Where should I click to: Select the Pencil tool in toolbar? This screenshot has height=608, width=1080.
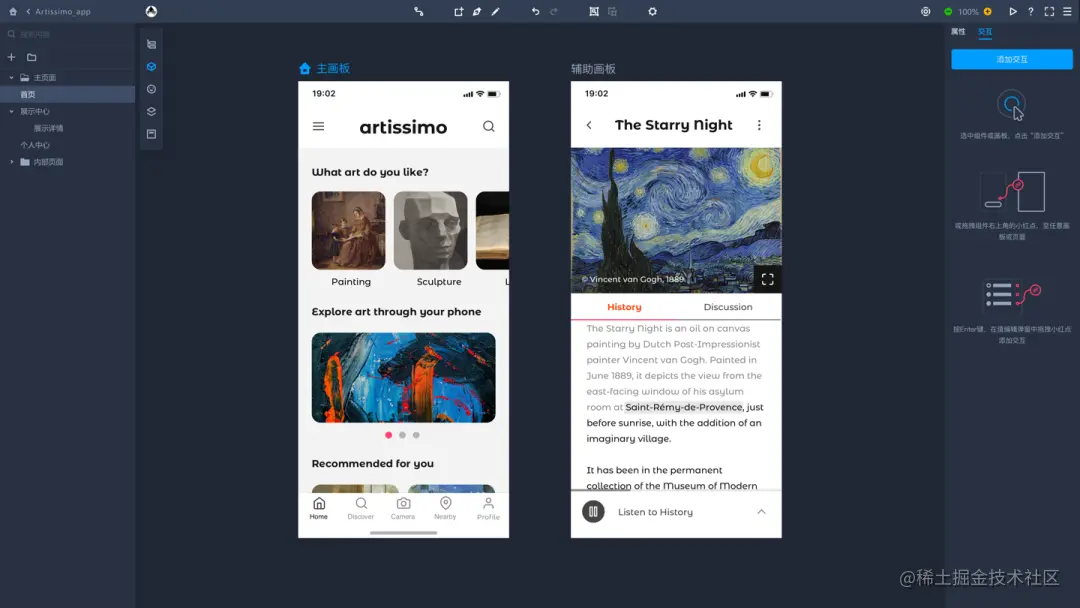point(495,11)
